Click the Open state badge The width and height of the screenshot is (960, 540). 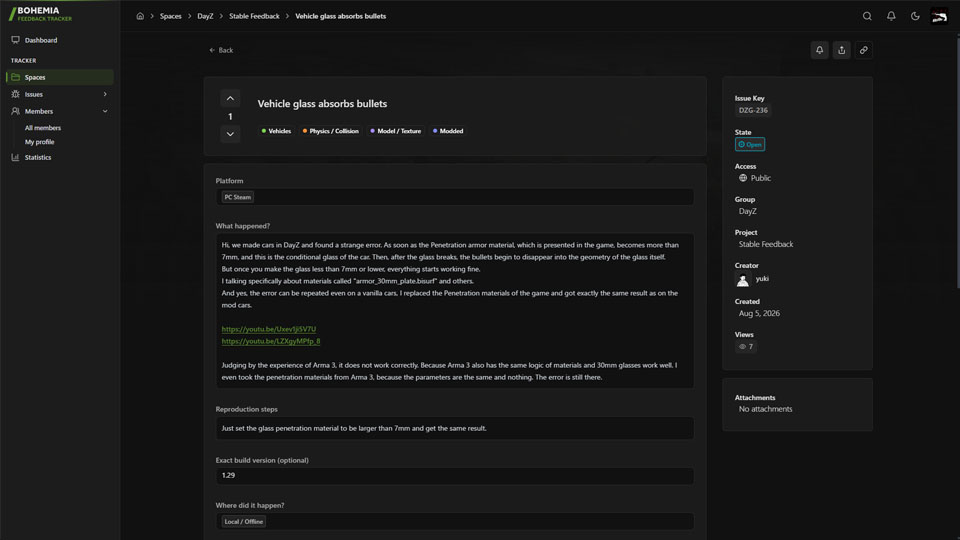click(x=750, y=144)
